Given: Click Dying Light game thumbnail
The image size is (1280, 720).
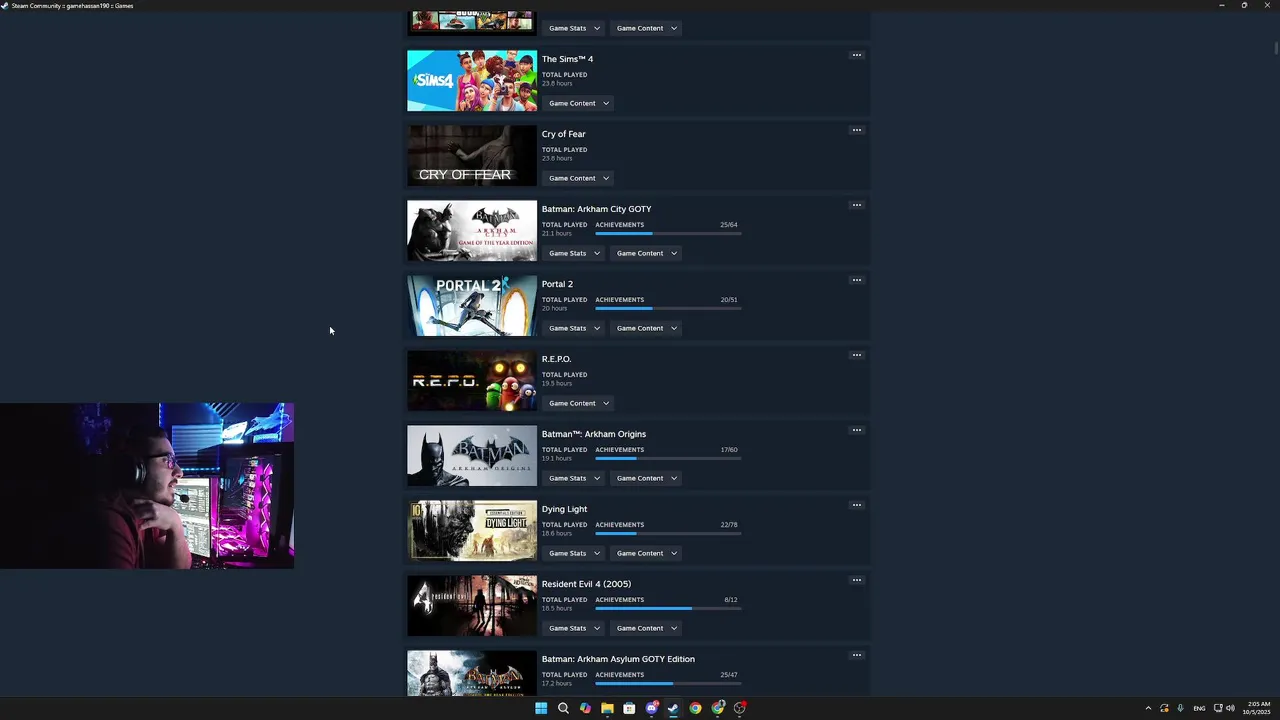Looking at the screenshot, I should coord(472,531).
